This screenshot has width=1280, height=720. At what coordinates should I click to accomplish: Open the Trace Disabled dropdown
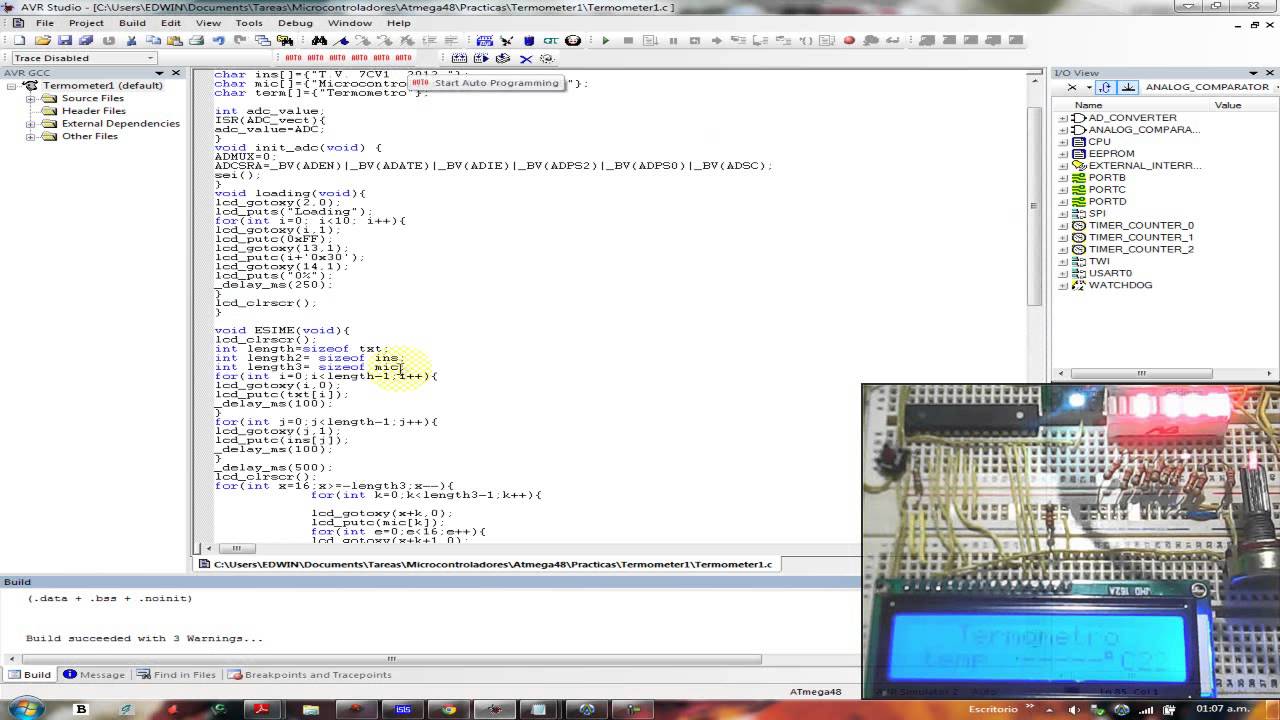coord(150,58)
